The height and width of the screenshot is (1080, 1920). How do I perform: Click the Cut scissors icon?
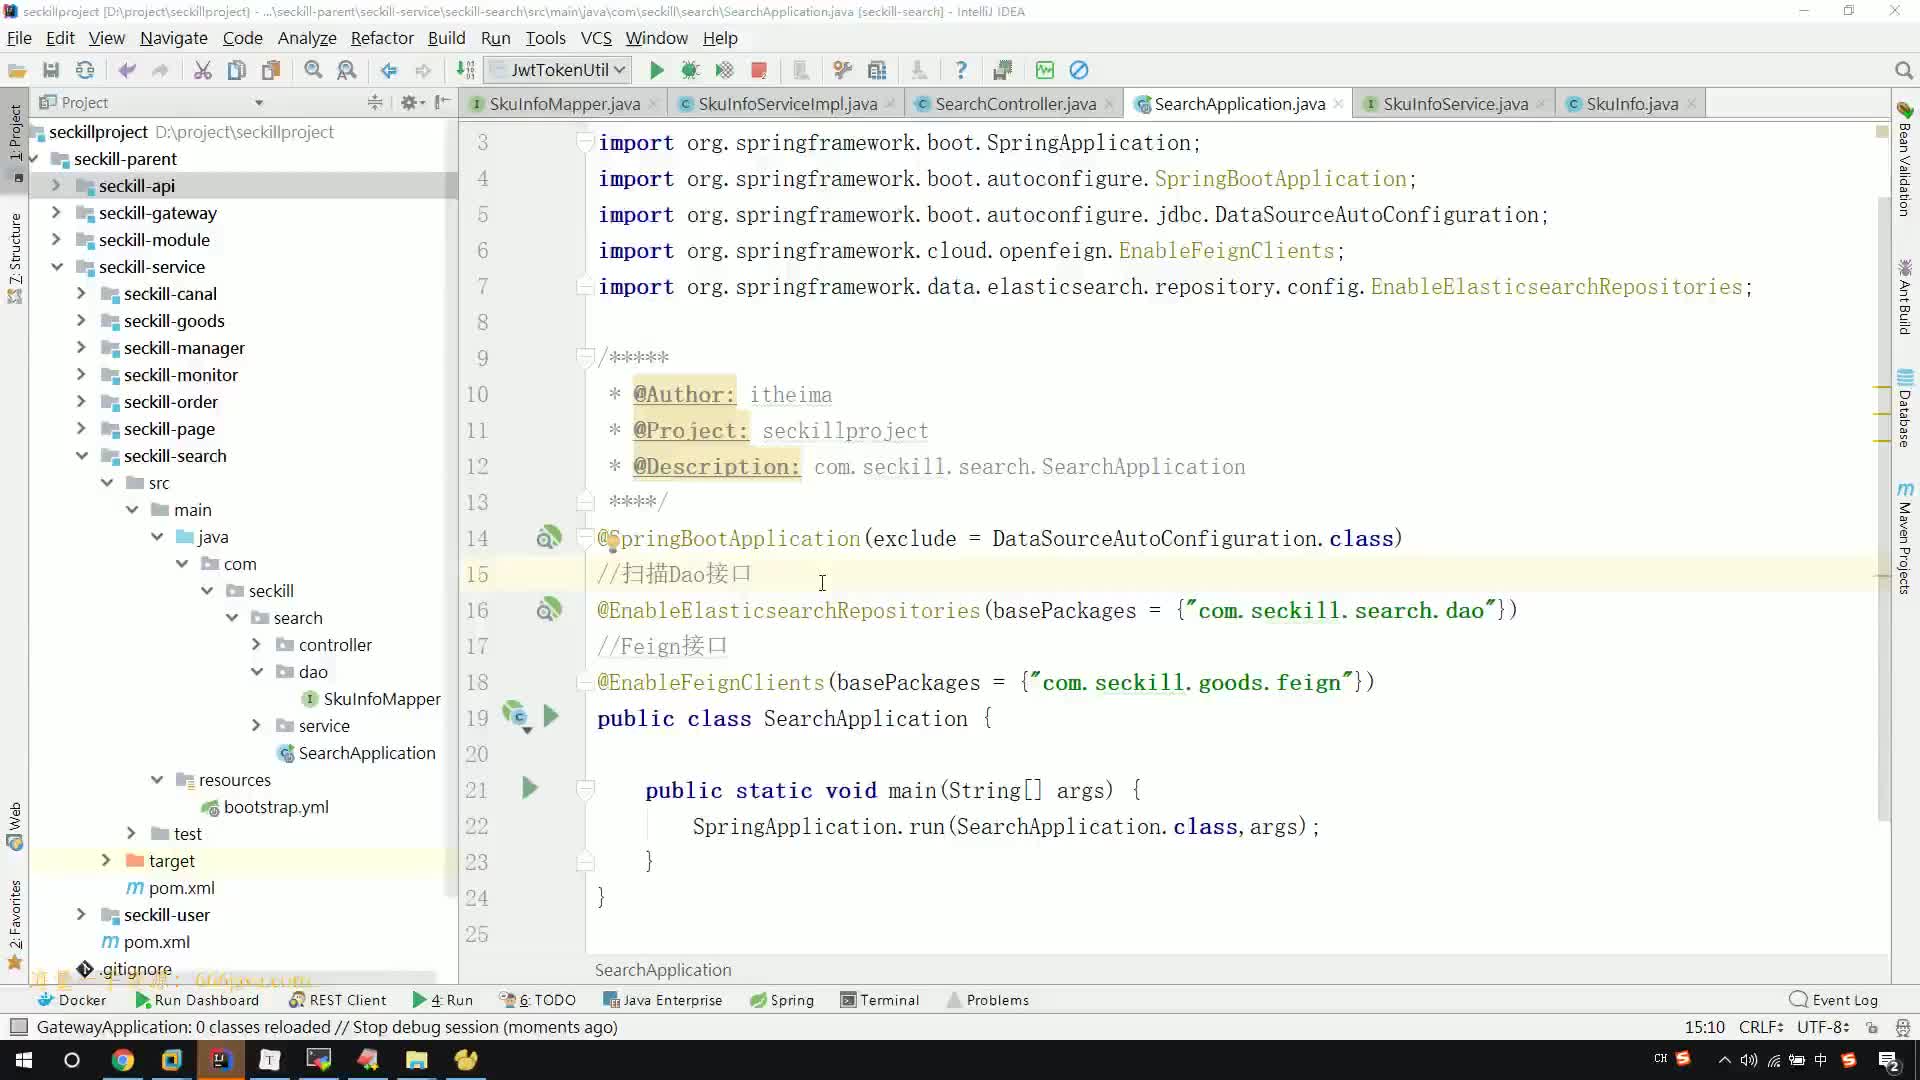(x=202, y=70)
